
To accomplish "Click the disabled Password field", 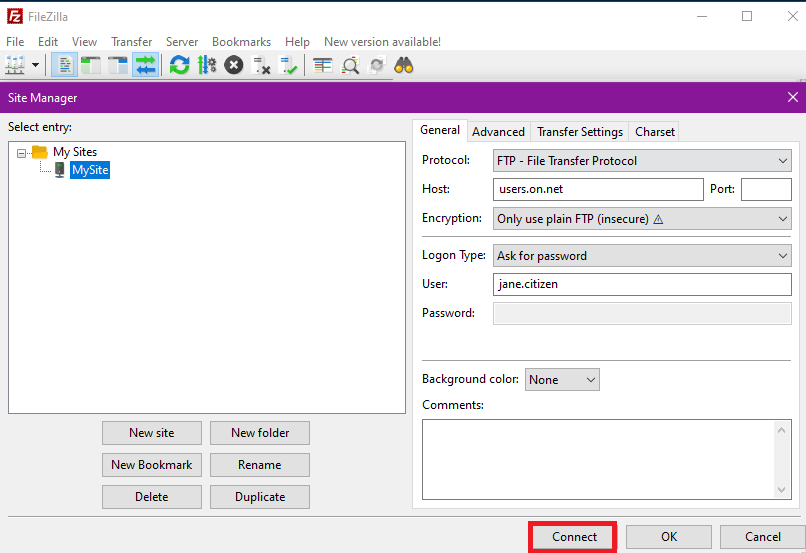I will point(642,314).
